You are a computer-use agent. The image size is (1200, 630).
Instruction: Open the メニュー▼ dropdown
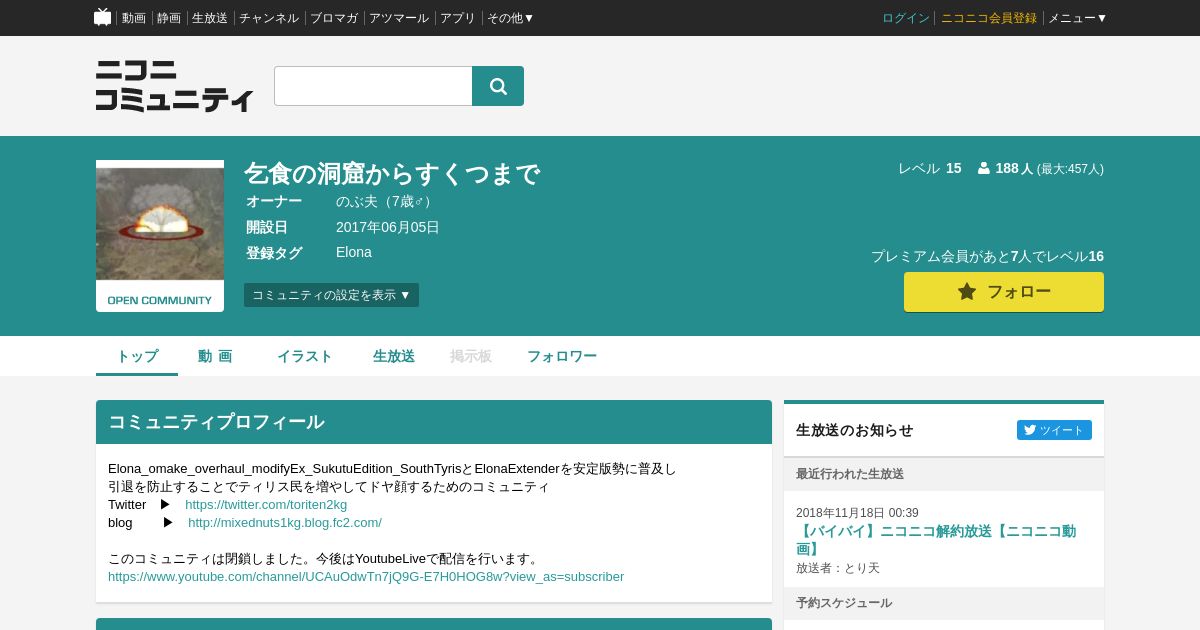[1077, 18]
